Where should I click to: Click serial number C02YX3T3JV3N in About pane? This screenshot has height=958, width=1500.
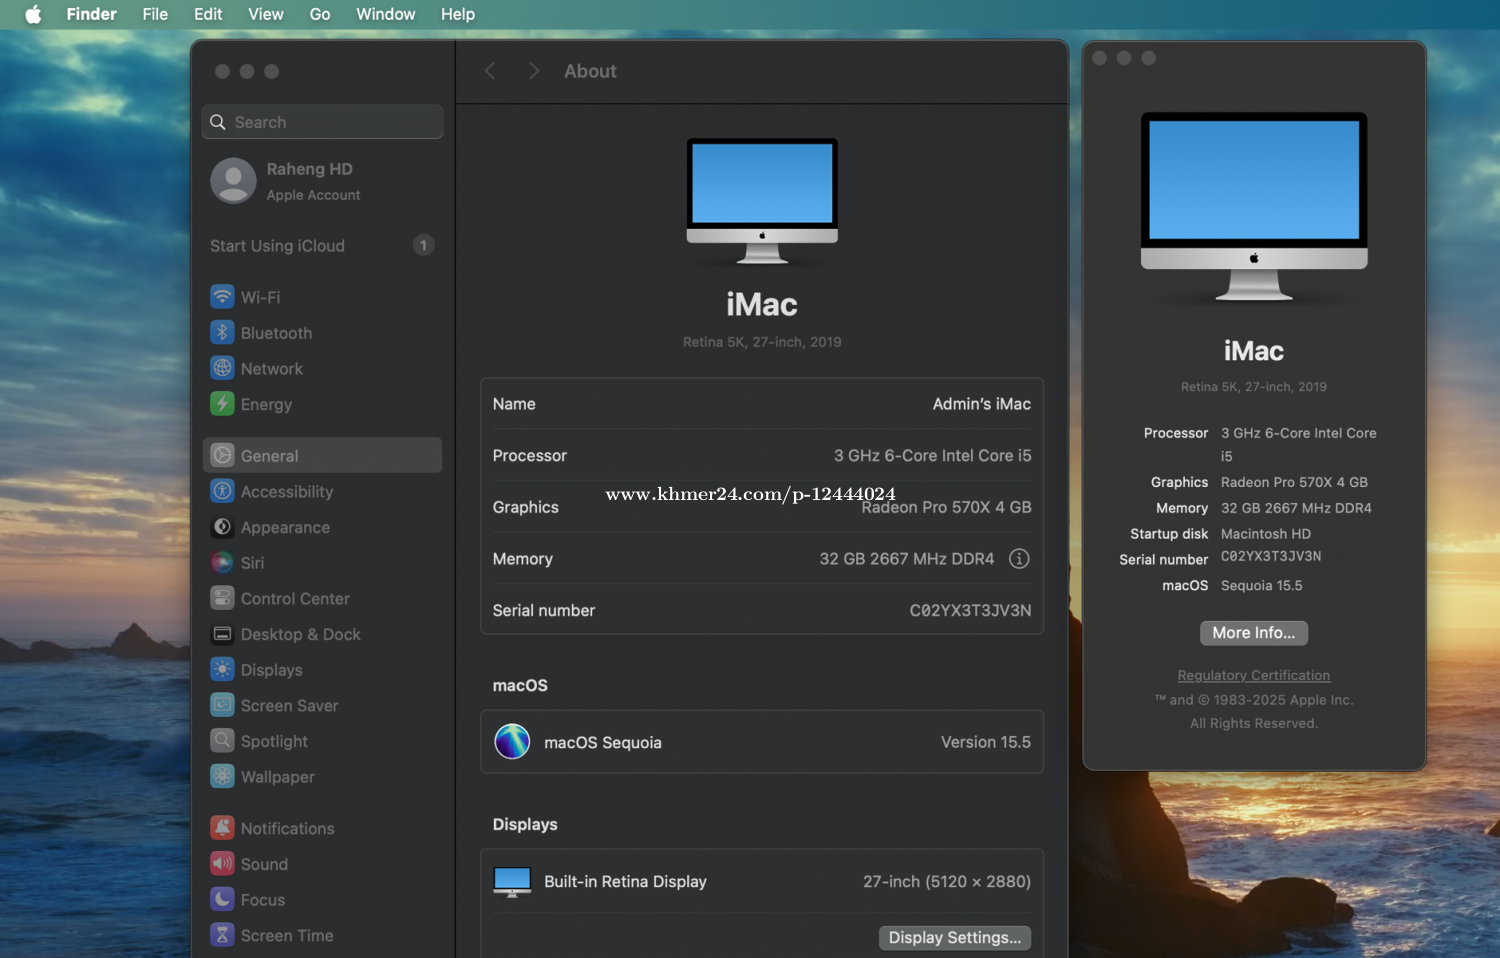(970, 610)
